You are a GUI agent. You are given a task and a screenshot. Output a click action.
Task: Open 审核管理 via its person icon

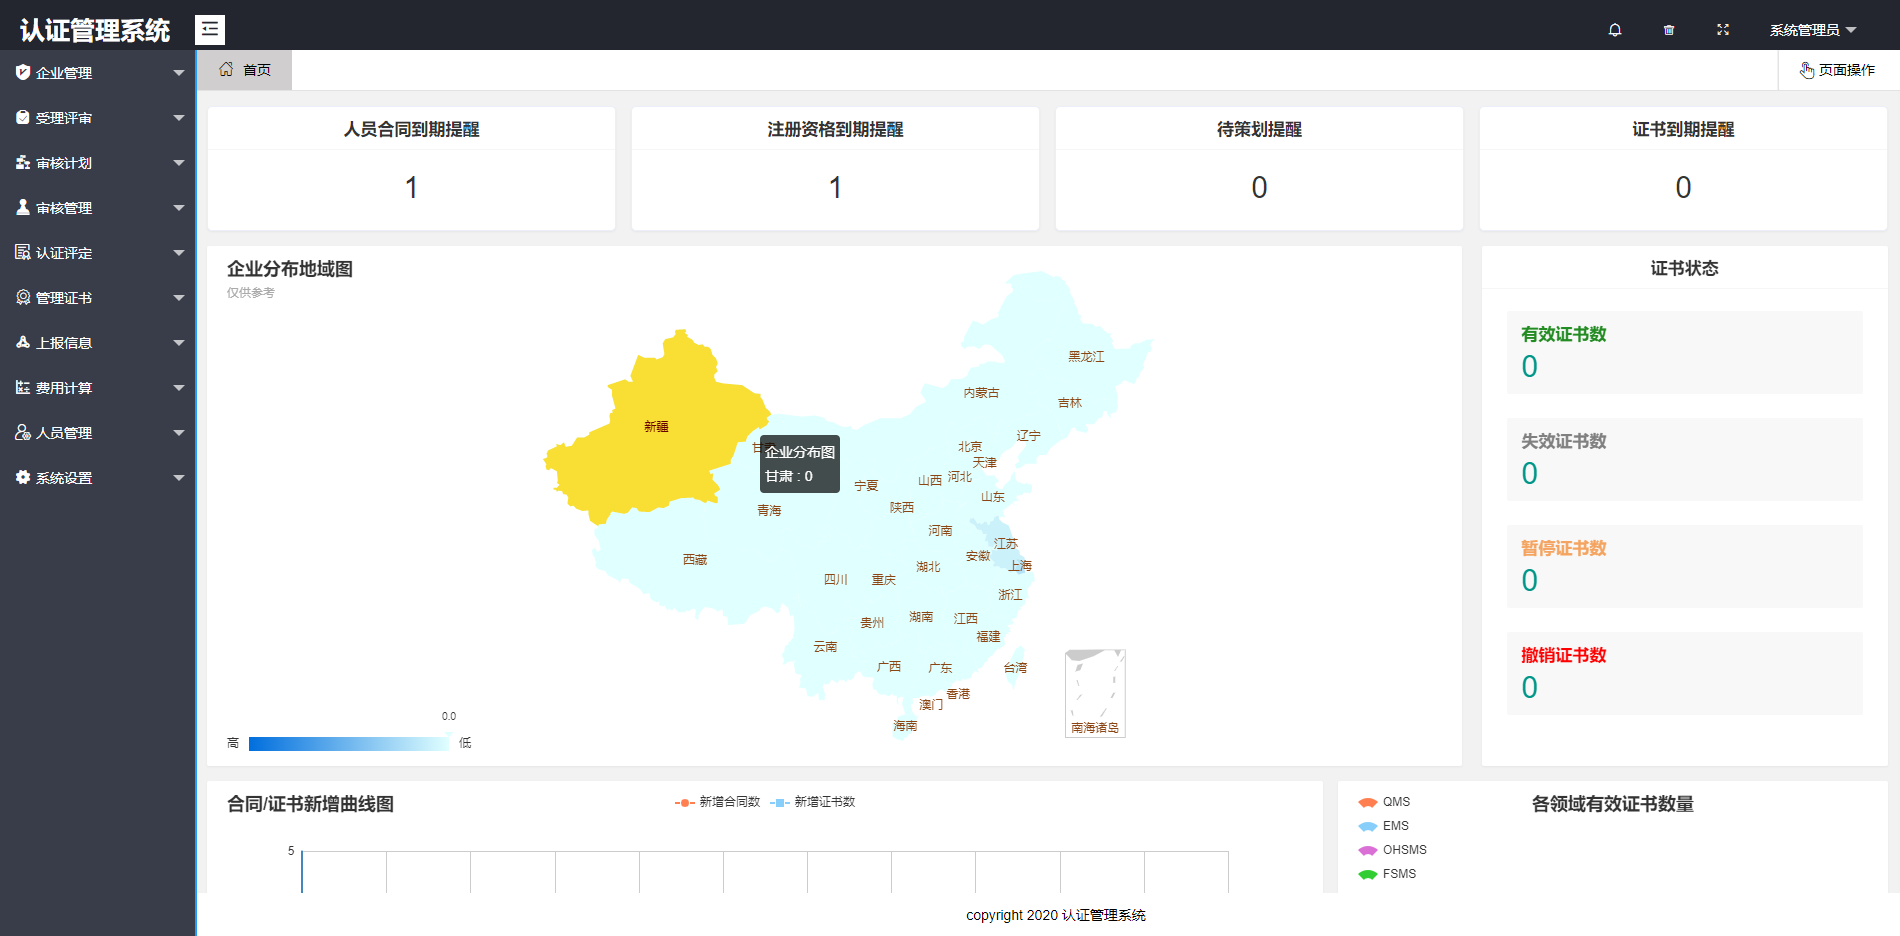coord(22,207)
